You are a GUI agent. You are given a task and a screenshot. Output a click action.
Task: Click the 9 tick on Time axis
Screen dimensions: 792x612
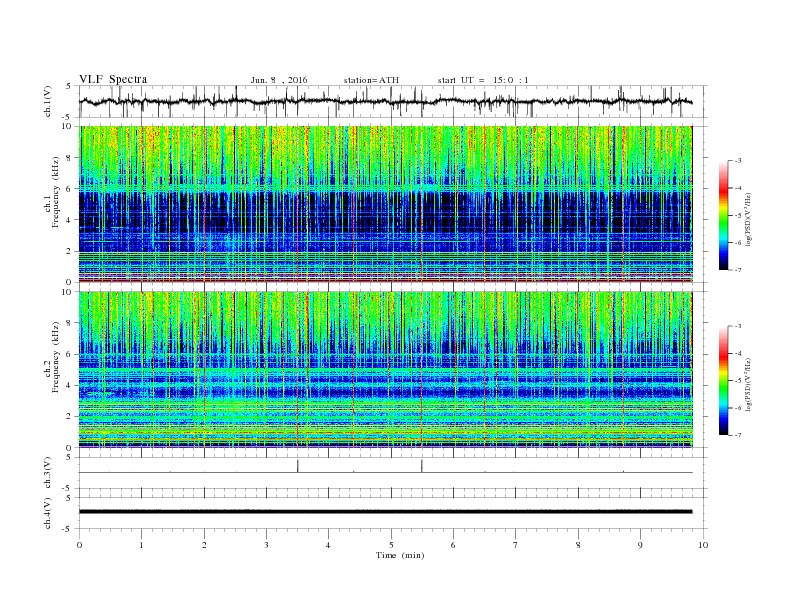(x=640, y=545)
